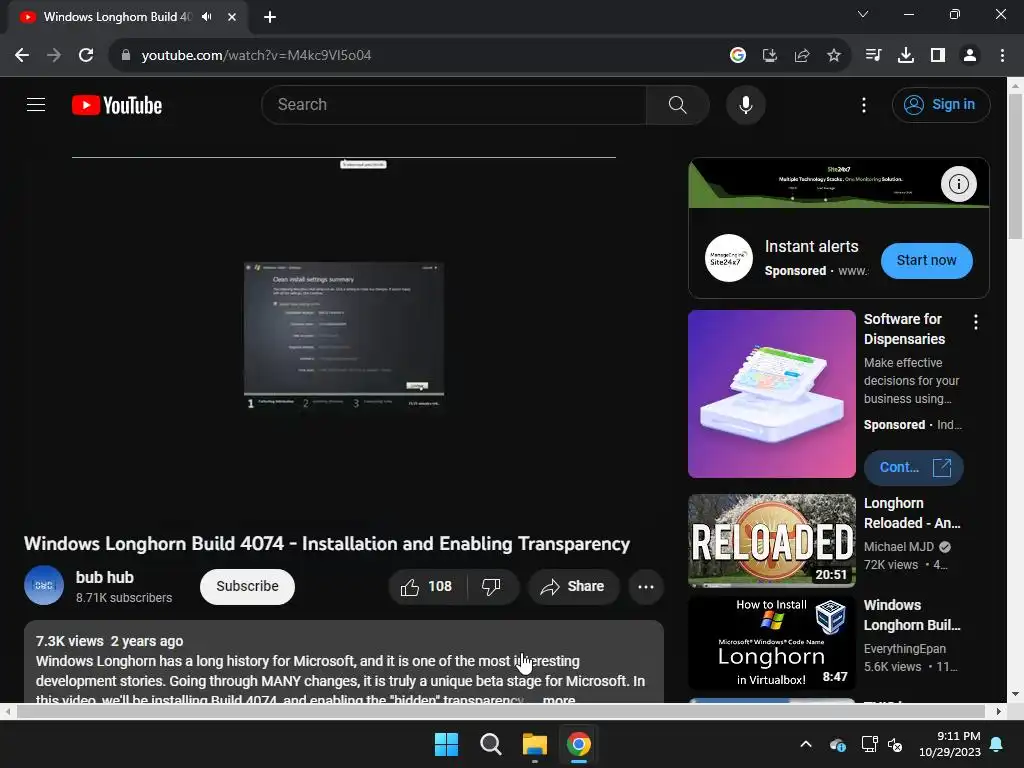This screenshot has width=1024, height=768.
Task: Select the Windows Longhorn Build tab
Action: tap(118, 16)
